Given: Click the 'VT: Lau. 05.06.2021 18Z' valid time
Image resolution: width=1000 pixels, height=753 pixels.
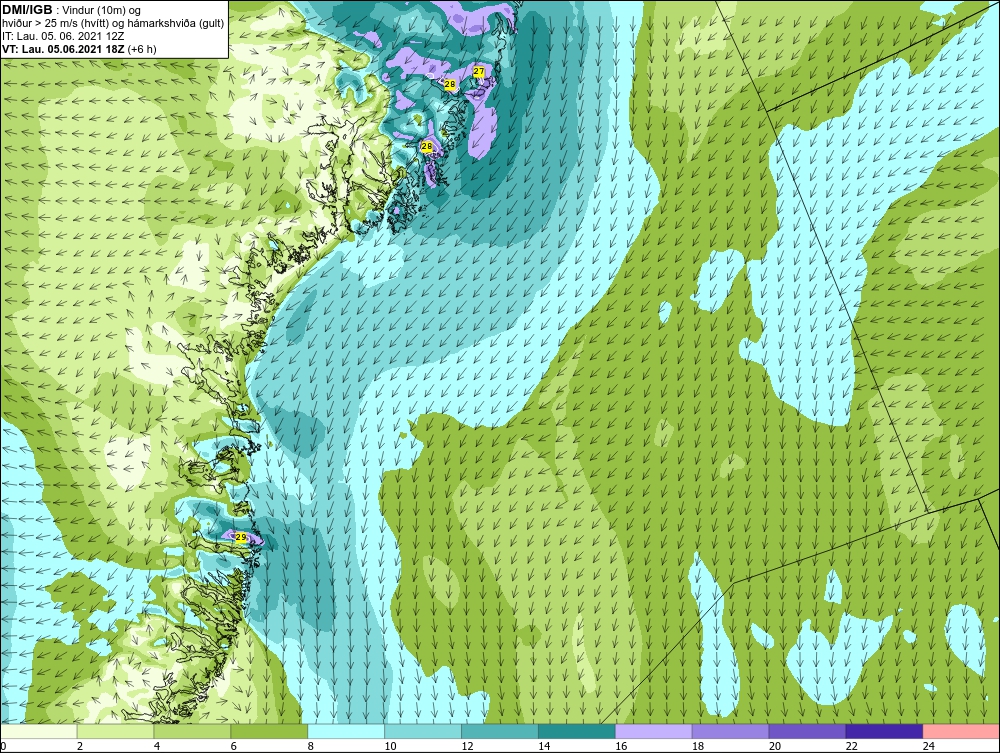Looking at the screenshot, I should click(x=64, y=49).
